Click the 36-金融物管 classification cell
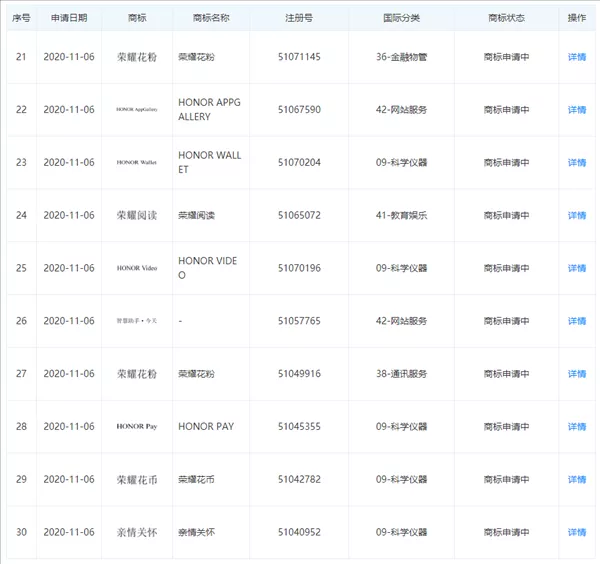This screenshot has height=564, width=600. [401, 57]
